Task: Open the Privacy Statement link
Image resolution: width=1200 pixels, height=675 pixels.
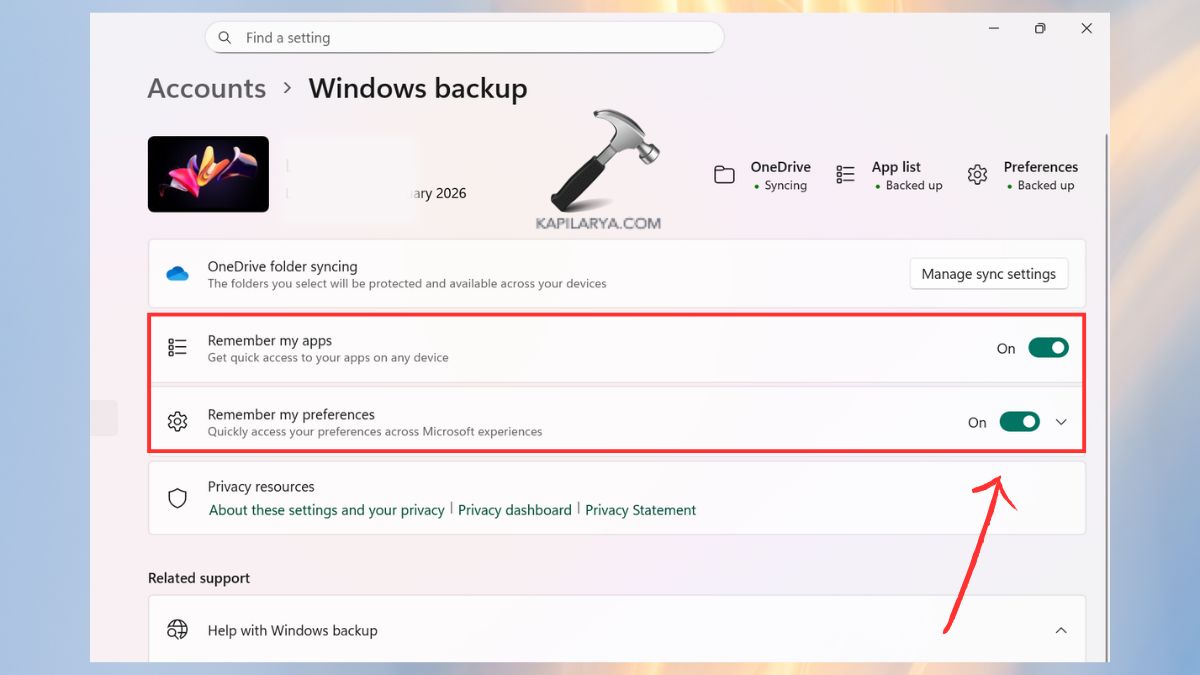Action: coord(640,510)
